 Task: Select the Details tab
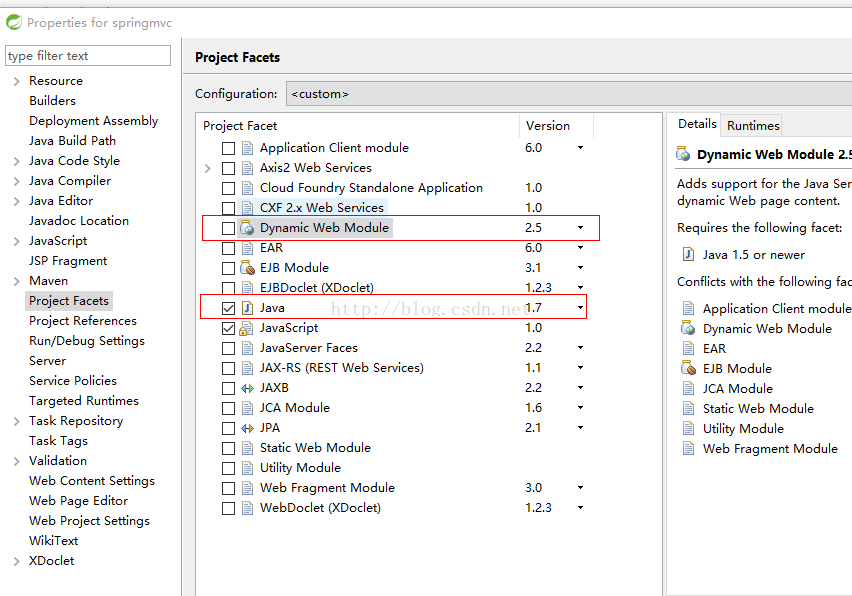697,124
